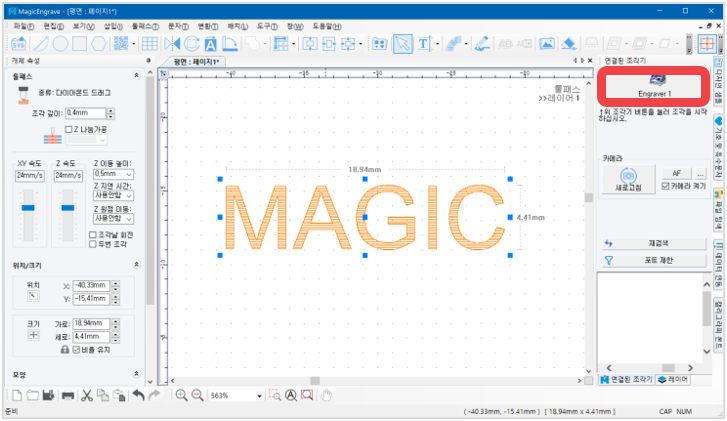Click the Rotate object icon

191,44
